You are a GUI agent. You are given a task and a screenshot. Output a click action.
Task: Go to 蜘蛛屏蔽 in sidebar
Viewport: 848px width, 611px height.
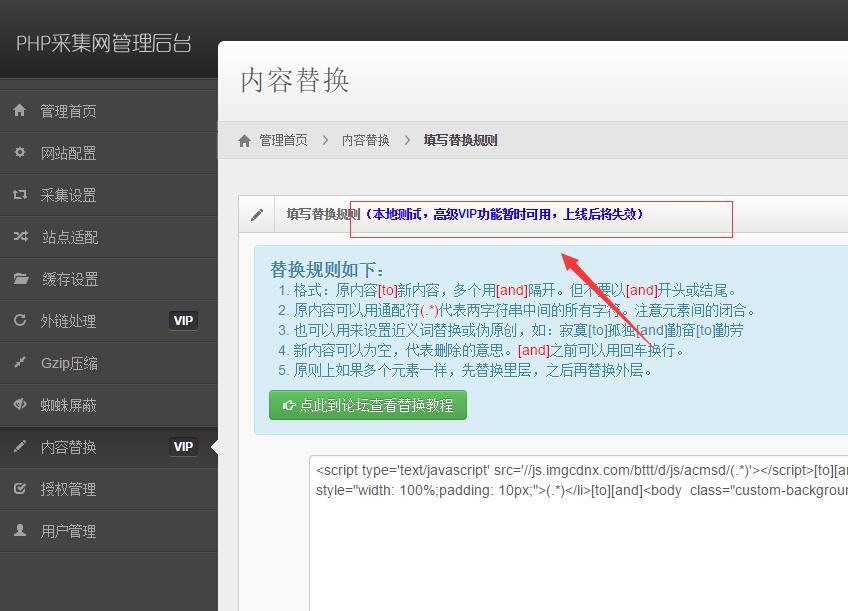click(109, 405)
